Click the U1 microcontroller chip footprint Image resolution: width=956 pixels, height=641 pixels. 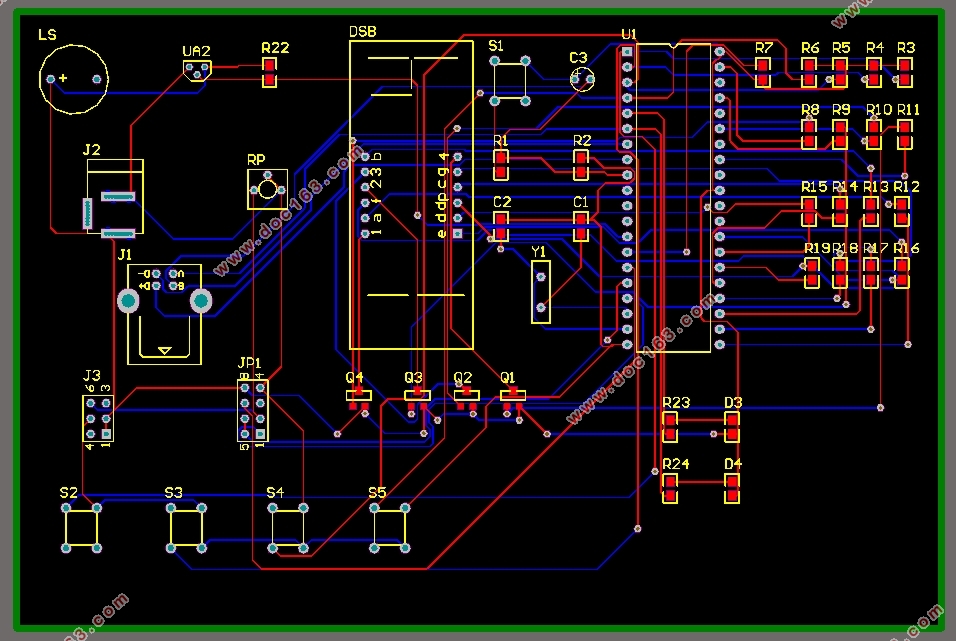point(673,198)
